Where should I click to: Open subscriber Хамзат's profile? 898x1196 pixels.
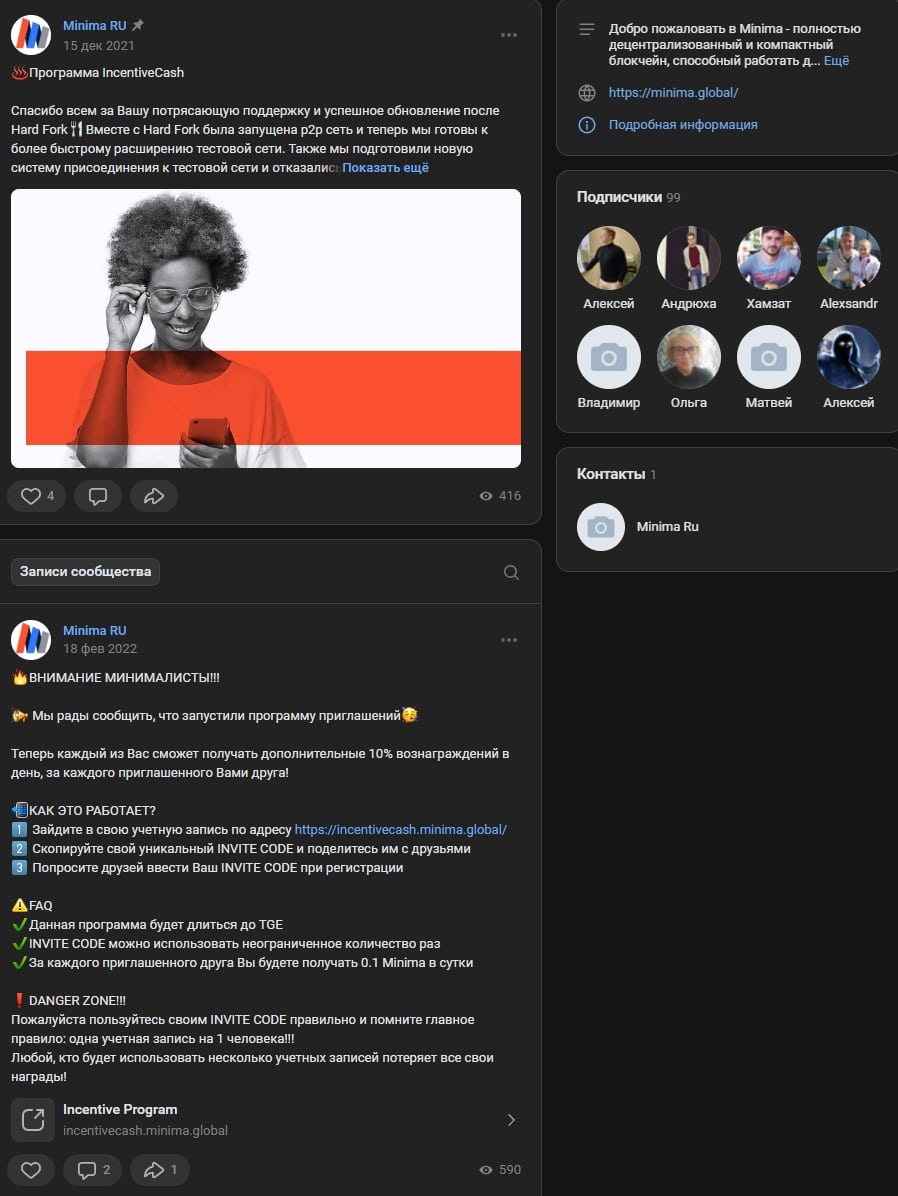[769, 258]
